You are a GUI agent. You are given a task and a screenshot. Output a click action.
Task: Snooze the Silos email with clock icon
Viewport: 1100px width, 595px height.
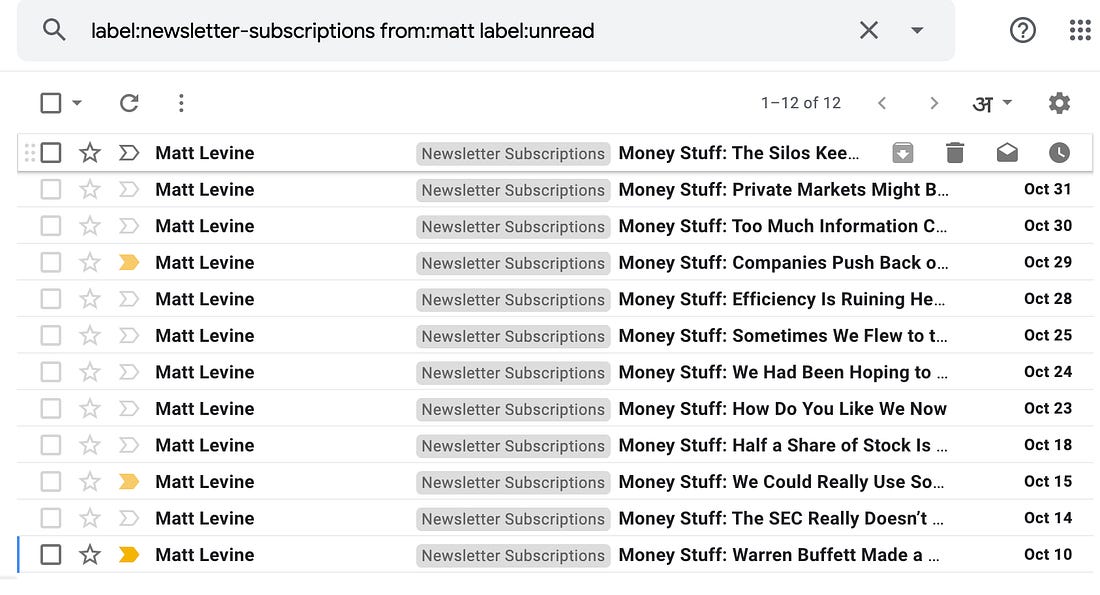pyautogui.click(x=1059, y=152)
